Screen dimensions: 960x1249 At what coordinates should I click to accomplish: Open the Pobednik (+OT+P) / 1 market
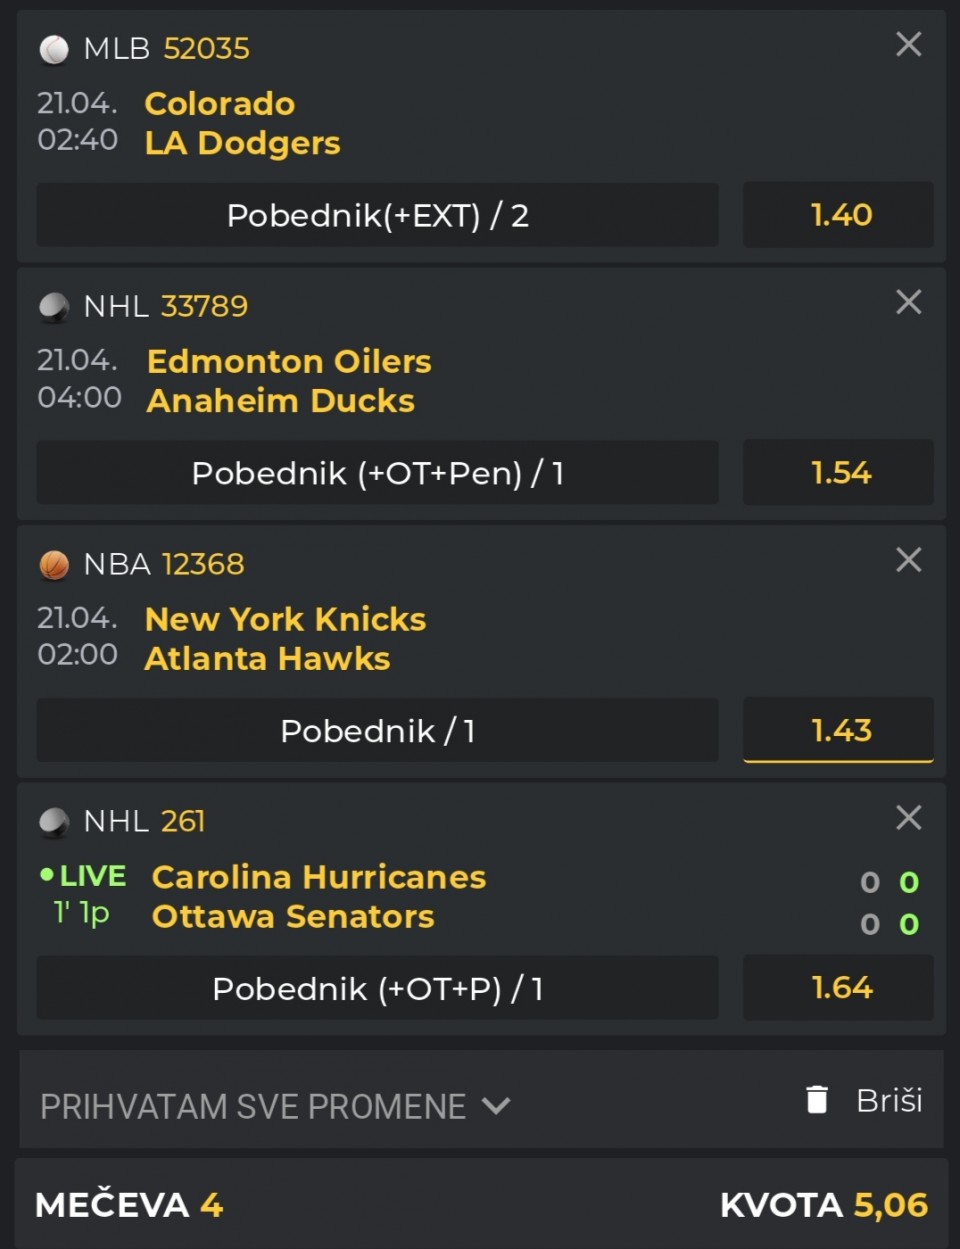tap(378, 989)
